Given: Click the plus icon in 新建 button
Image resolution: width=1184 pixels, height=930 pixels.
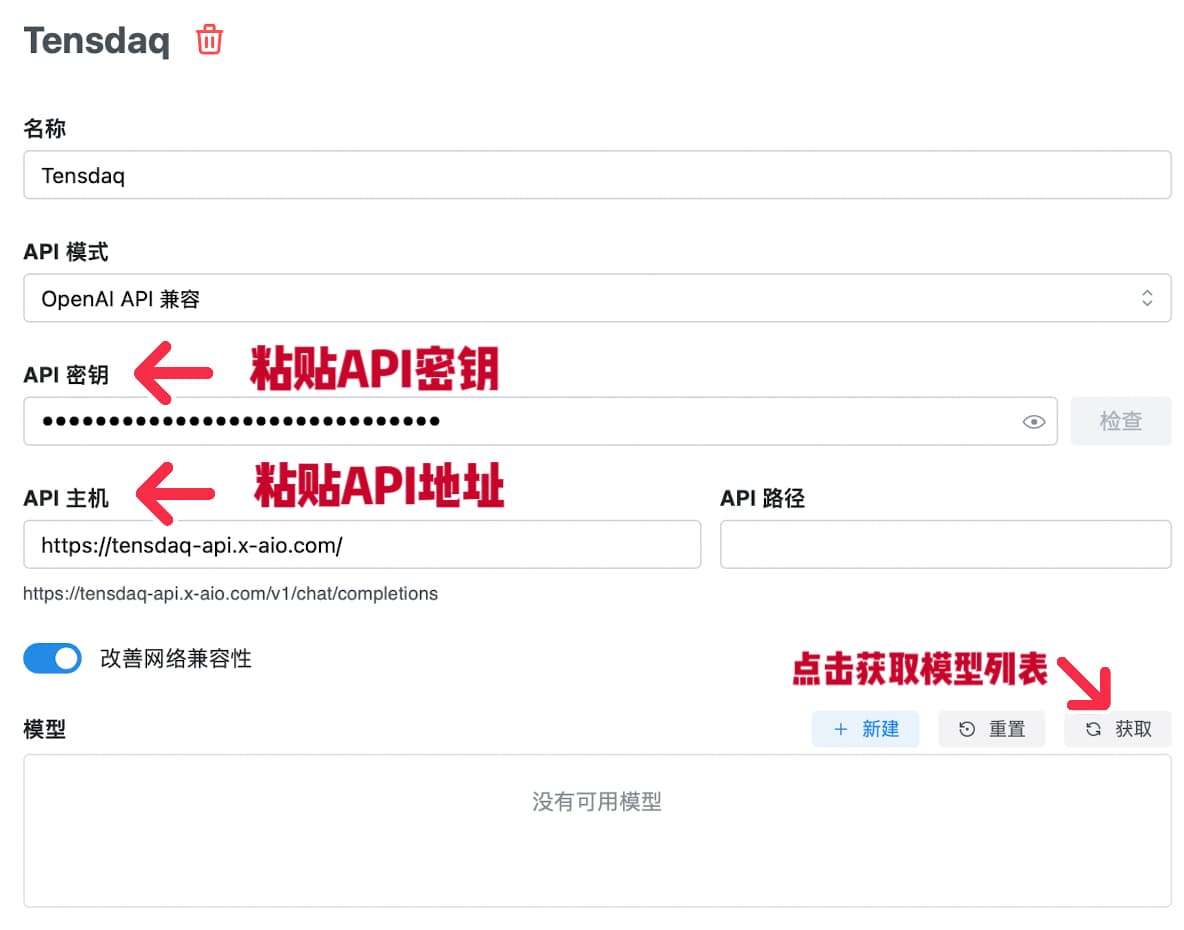Looking at the screenshot, I should coord(840,729).
